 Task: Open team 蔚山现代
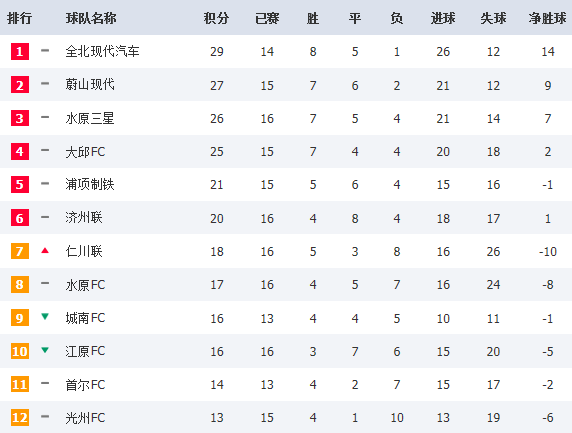pyautogui.click(x=90, y=85)
